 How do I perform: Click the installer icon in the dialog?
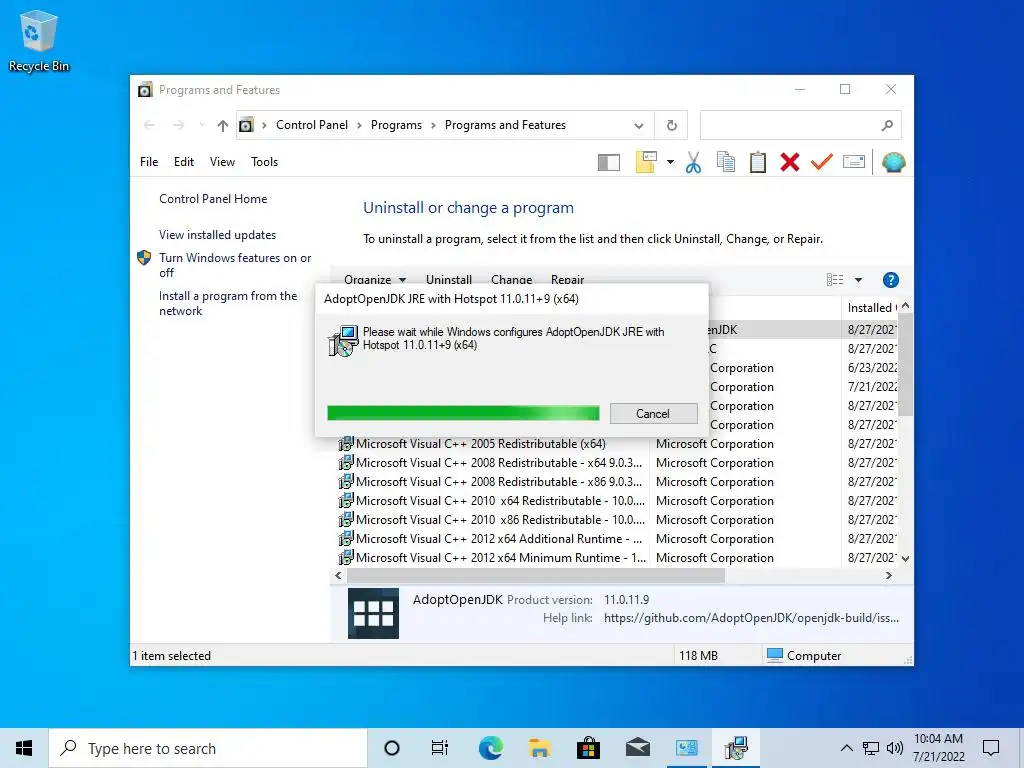point(343,341)
